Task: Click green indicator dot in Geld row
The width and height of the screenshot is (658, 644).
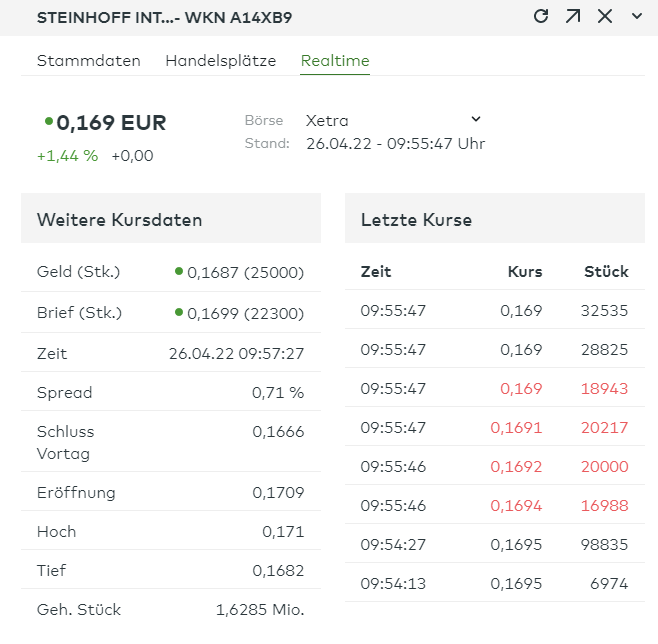Action: pyautogui.click(x=179, y=270)
